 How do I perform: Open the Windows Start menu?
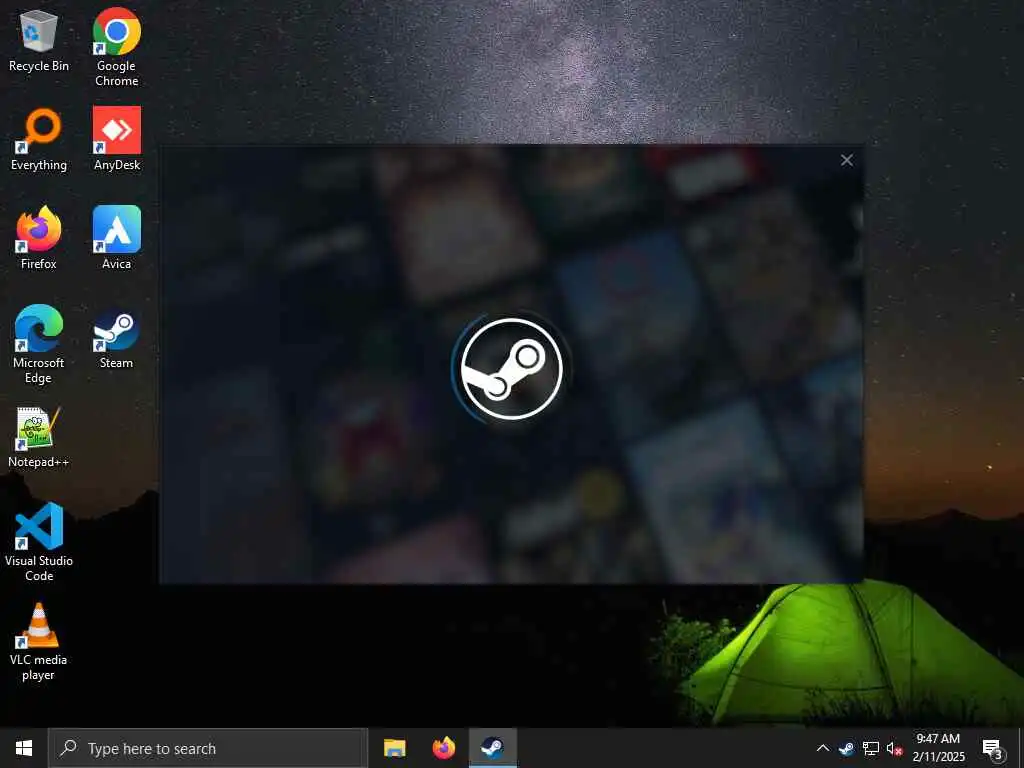(x=24, y=748)
